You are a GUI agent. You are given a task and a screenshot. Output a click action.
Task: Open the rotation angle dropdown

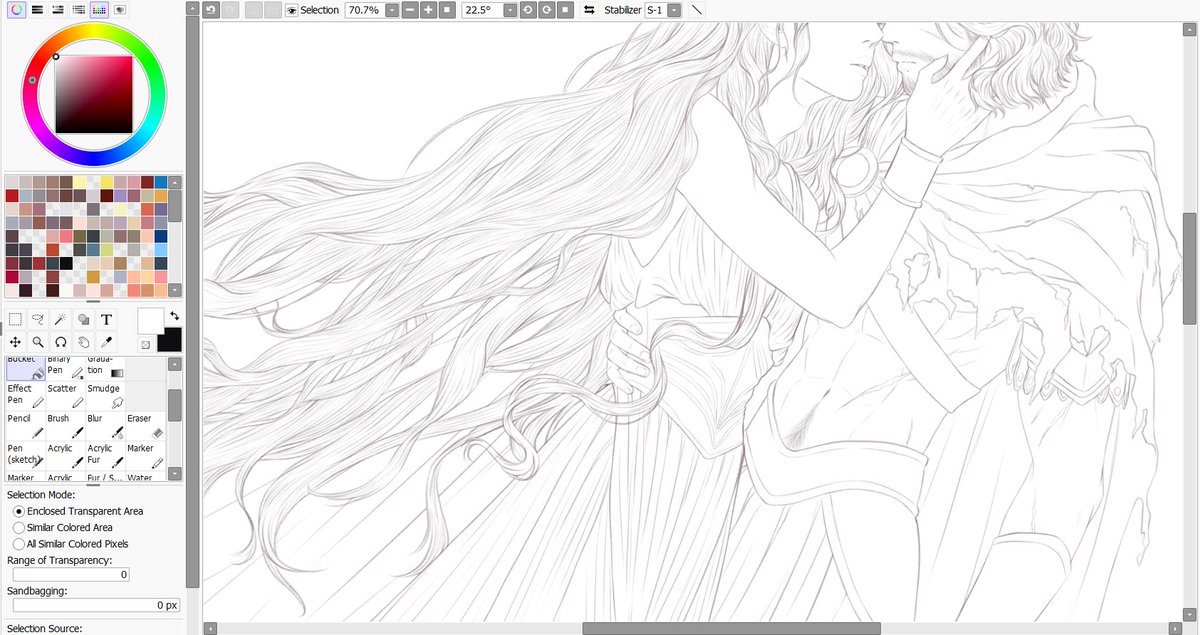[510, 10]
